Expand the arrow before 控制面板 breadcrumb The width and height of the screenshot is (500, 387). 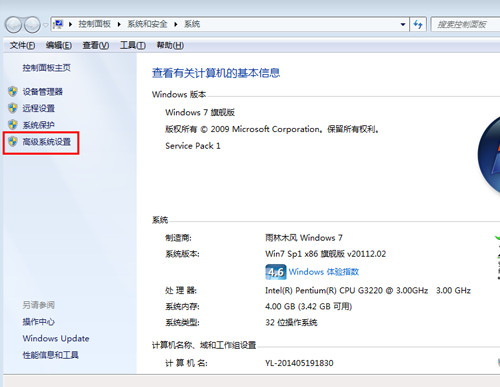(70, 24)
